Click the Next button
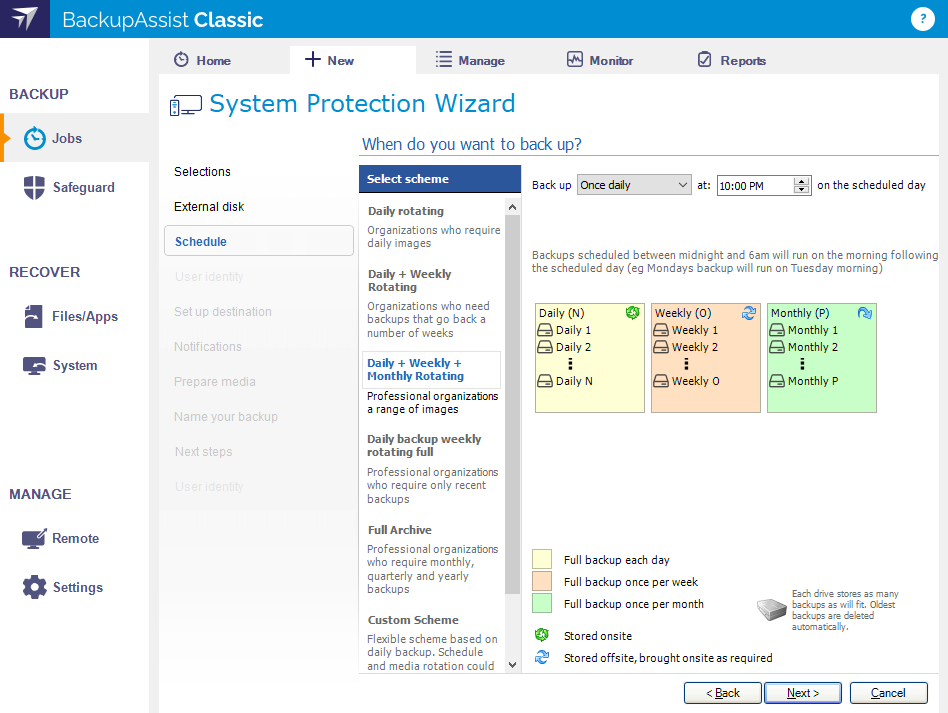The height and width of the screenshot is (713, 948). (x=802, y=693)
